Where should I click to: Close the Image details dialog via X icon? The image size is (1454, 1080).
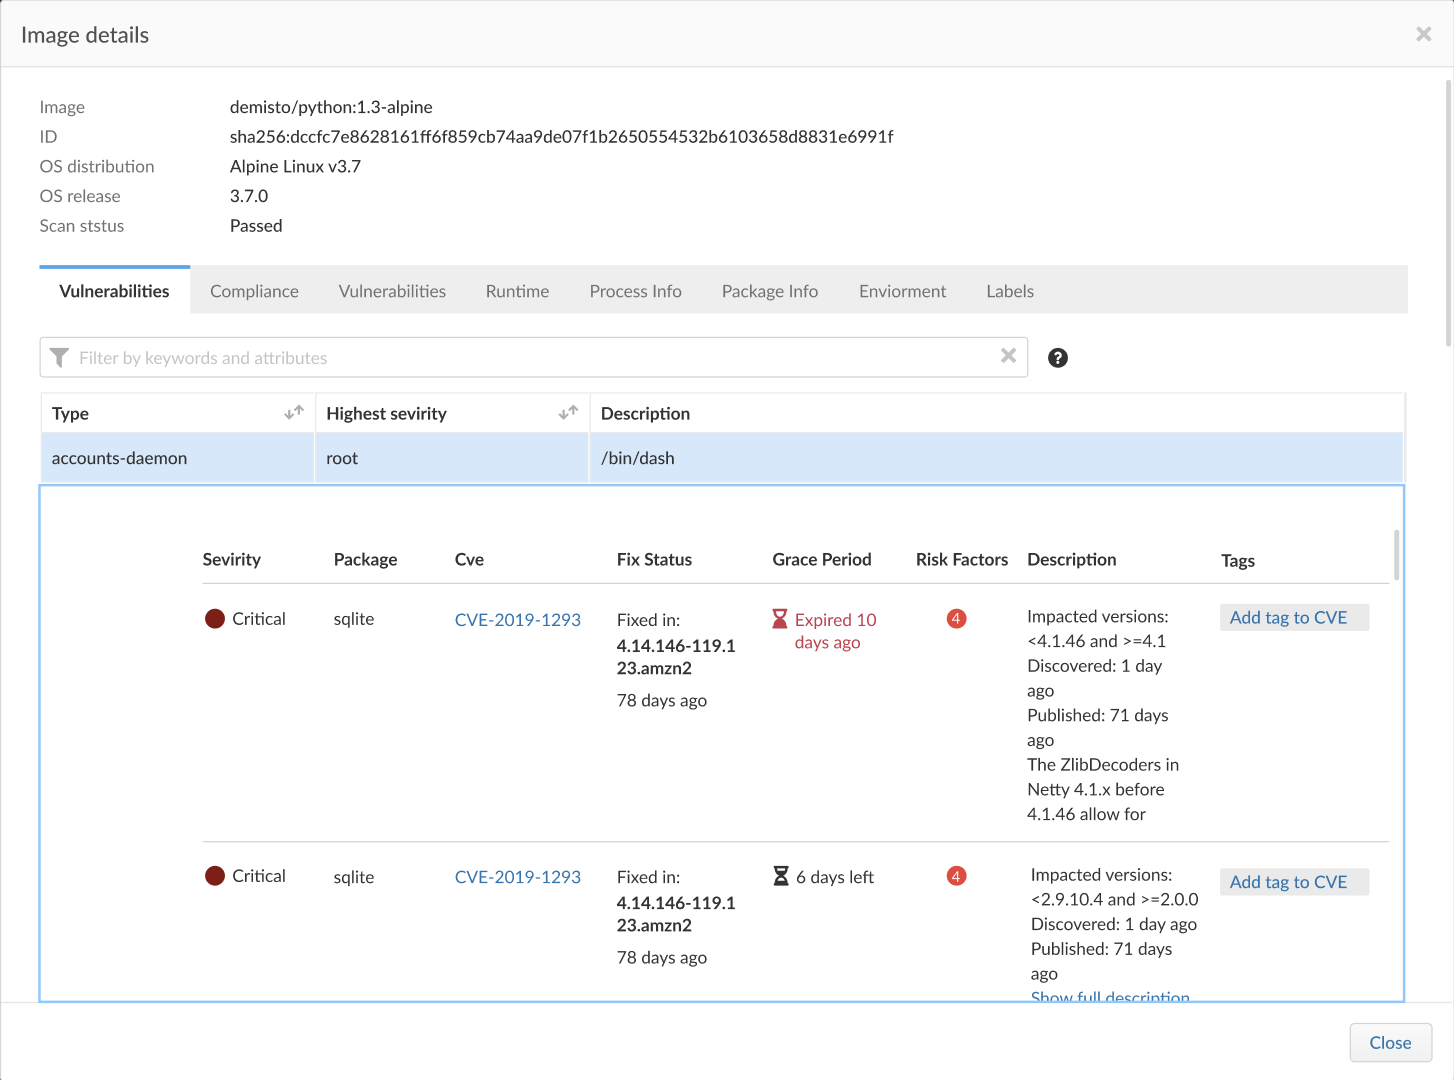[x=1424, y=35]
